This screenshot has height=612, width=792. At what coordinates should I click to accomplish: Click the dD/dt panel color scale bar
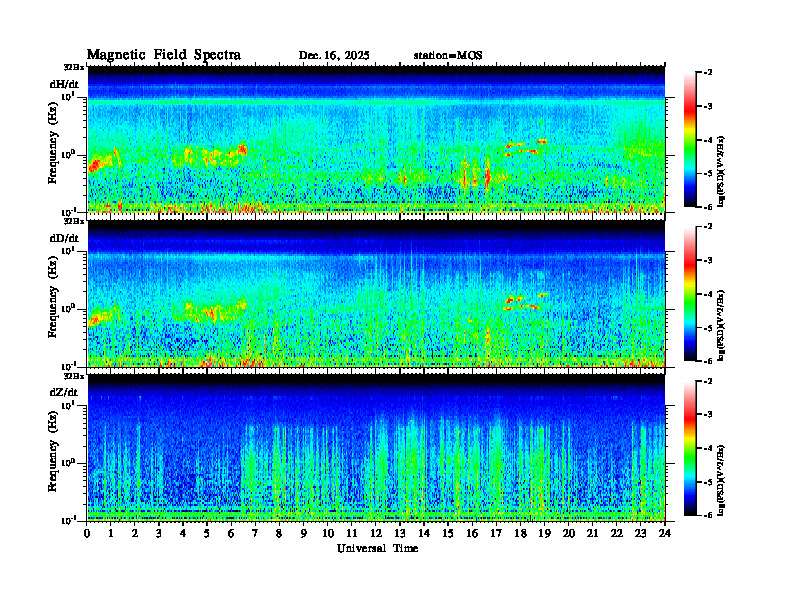click(690, 293)
